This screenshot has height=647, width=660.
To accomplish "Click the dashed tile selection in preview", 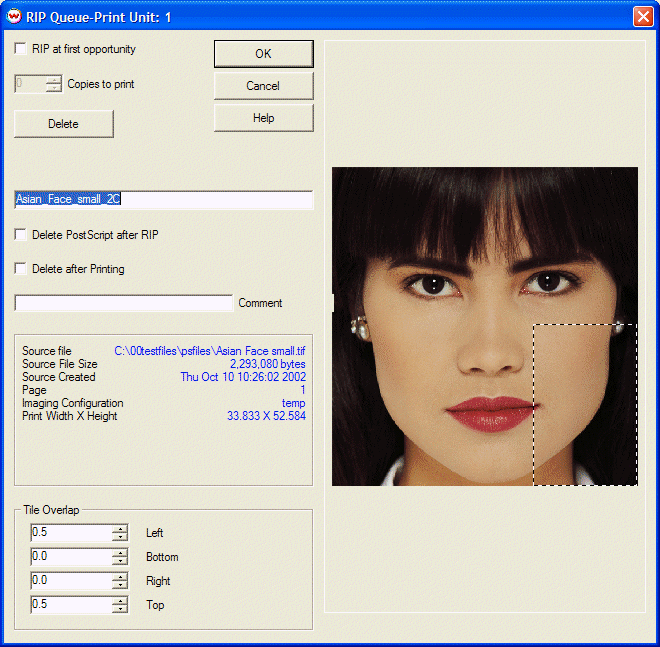I will pos(584,404).
